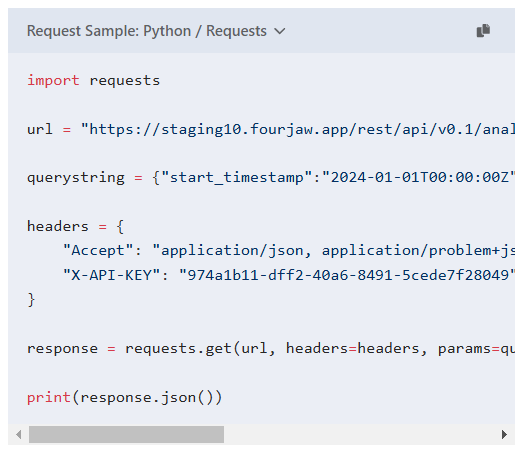This screenshot has width=518, height=449.
Task: Click the print(response.json()) statement
Action: point(124,397)
